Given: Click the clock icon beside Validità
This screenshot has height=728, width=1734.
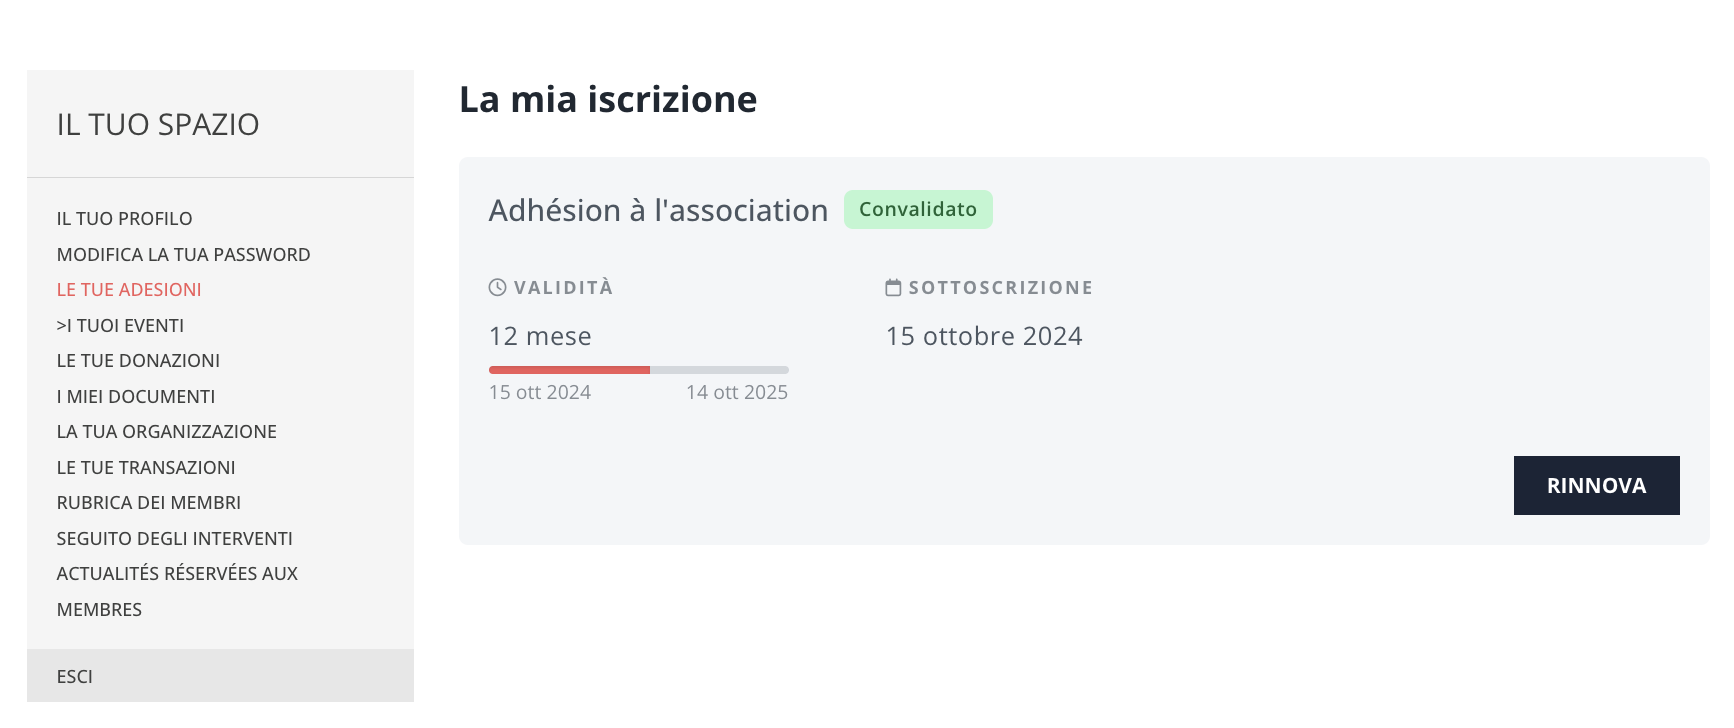Looking at the screenshot, I should [x=497, y=288].
